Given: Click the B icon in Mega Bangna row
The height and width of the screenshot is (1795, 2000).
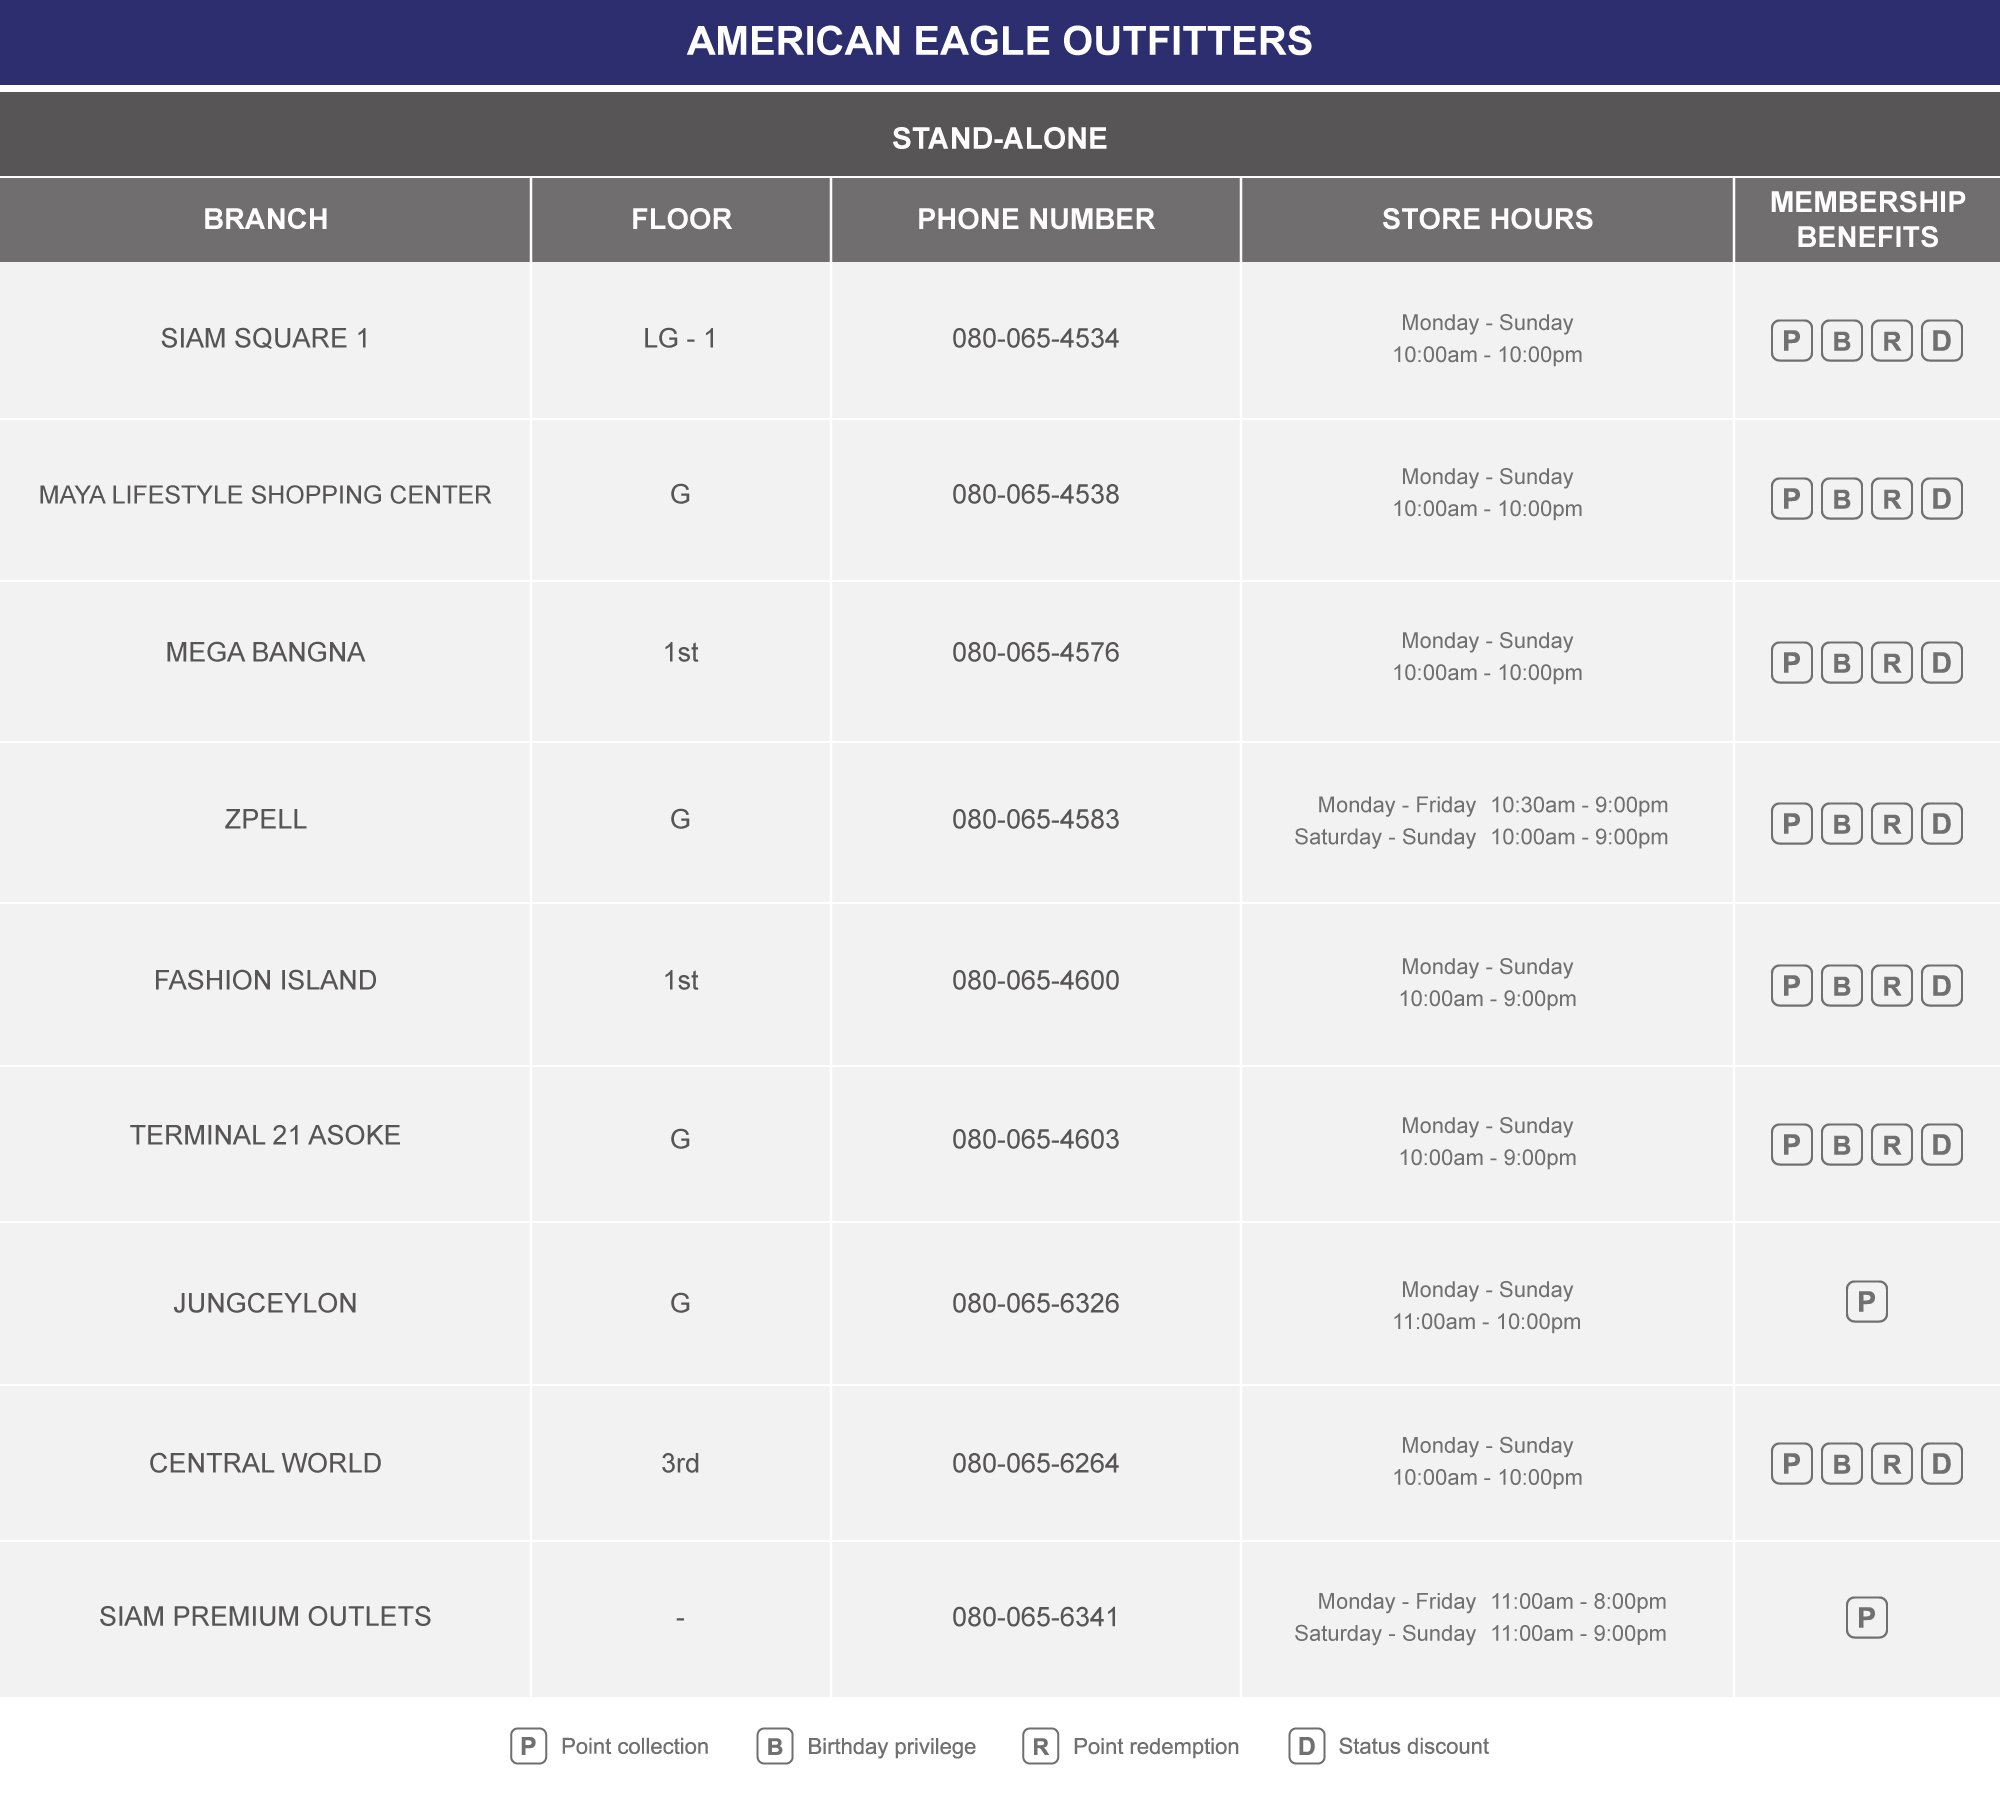Looking at the screenshot, I should pos(1841,662).
